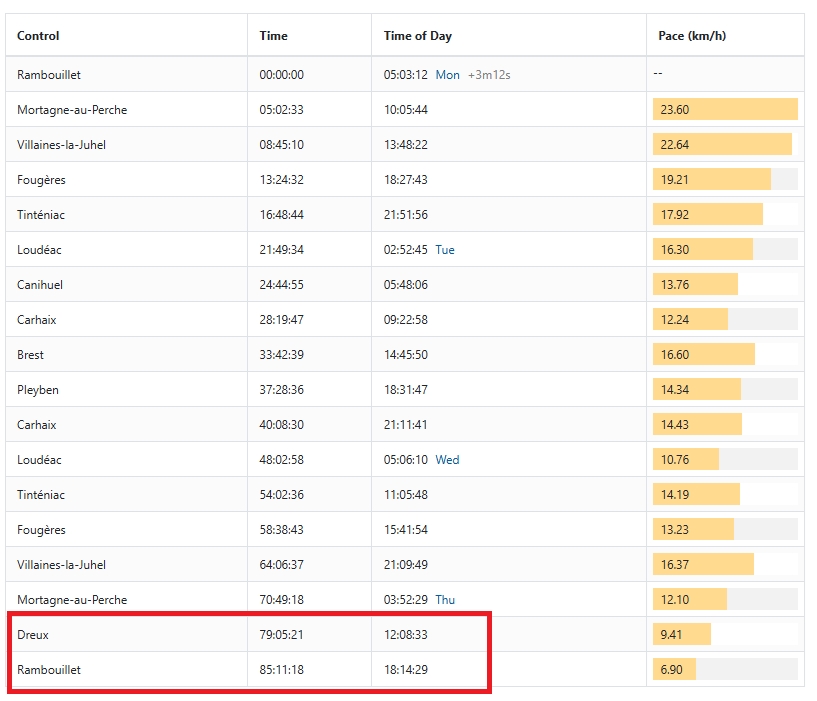Viewport: 817px width, 701px height.
Task: Click the final Rambouillet time 85:11:18
Action: click(281, 670)
